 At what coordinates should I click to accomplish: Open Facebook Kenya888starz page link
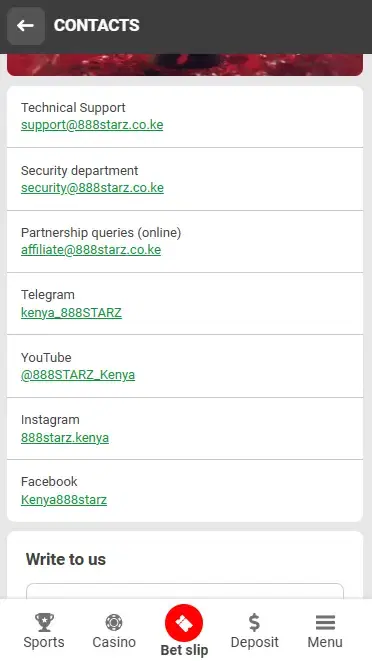[x=64, y=500]
